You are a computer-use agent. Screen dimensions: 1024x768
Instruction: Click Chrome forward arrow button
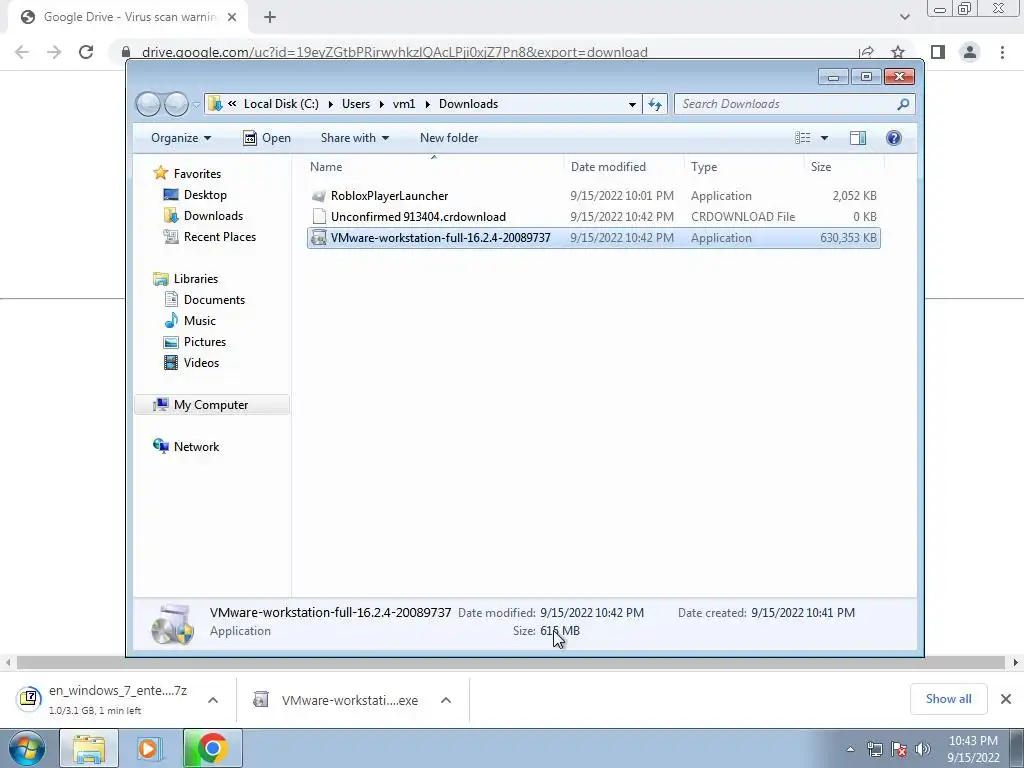[x=54, y=52]
